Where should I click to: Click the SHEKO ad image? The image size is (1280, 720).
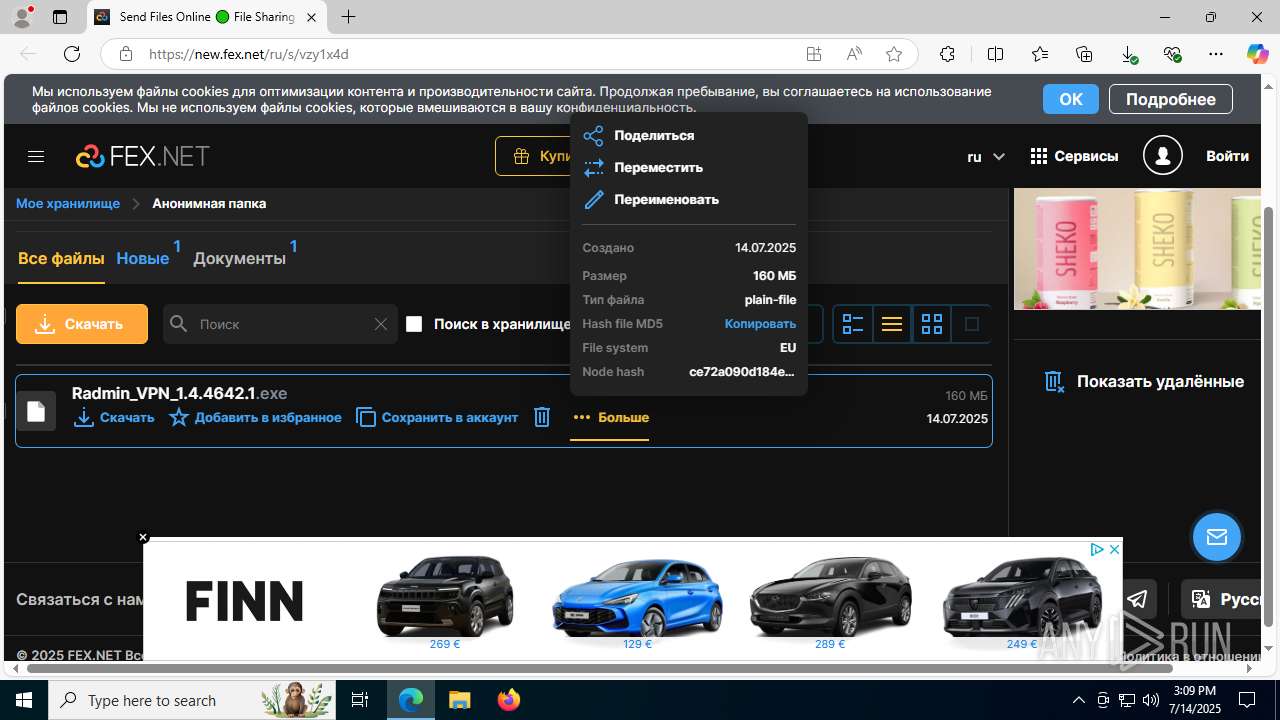[x=1137, y=249]
